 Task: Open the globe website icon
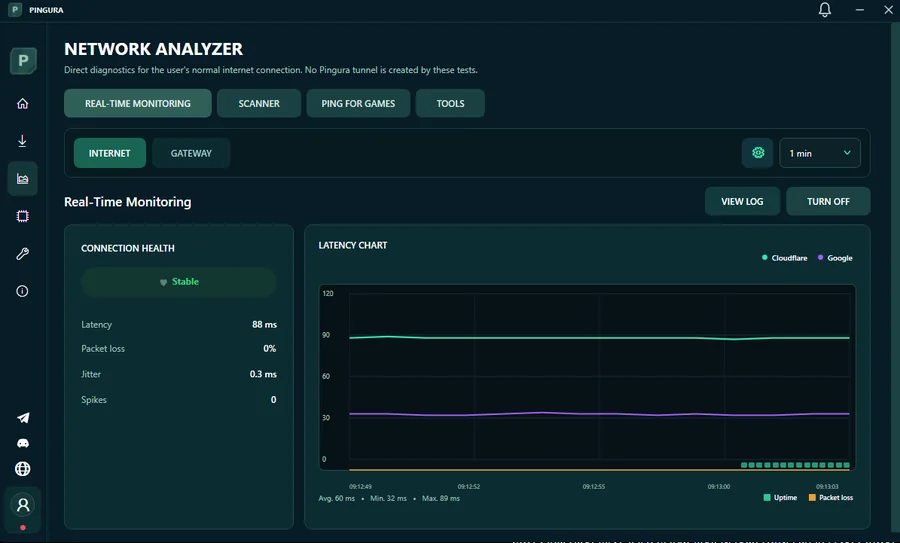(22, 469)
